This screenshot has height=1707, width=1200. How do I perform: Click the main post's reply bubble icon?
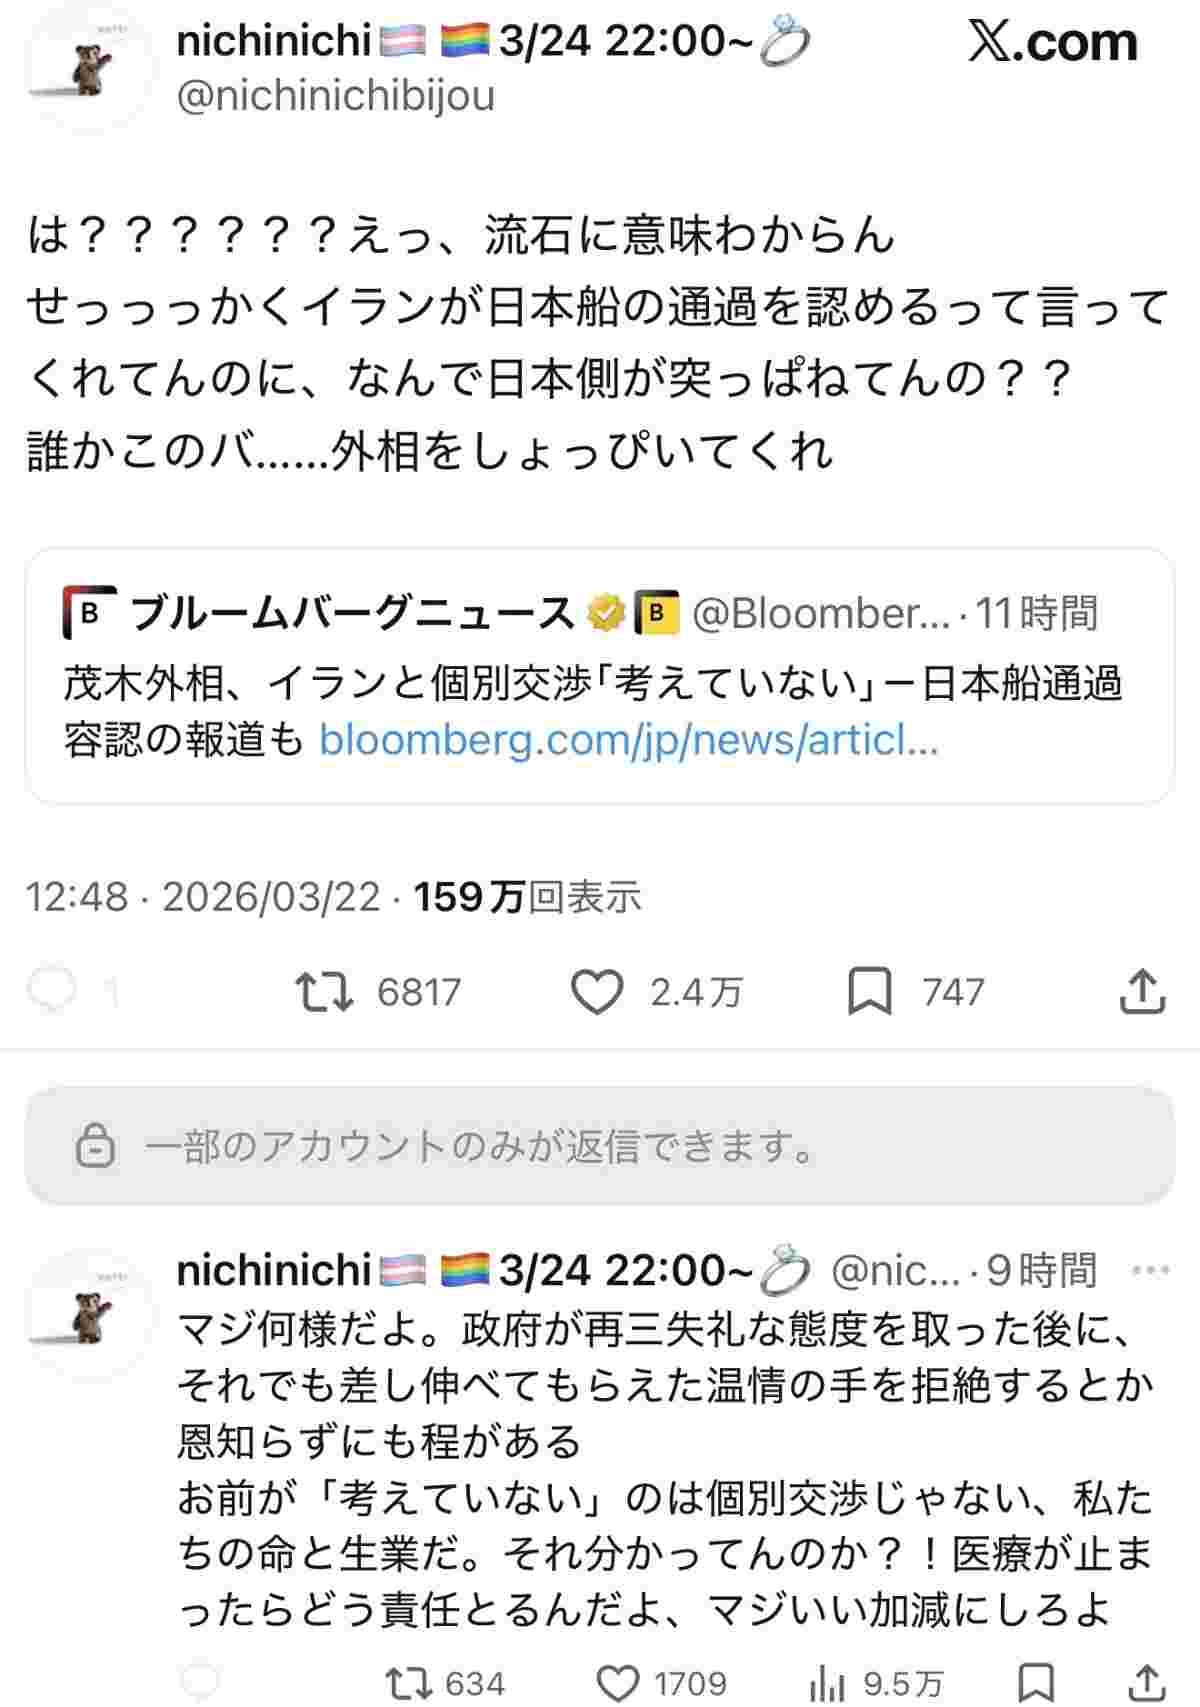[54, 991]
